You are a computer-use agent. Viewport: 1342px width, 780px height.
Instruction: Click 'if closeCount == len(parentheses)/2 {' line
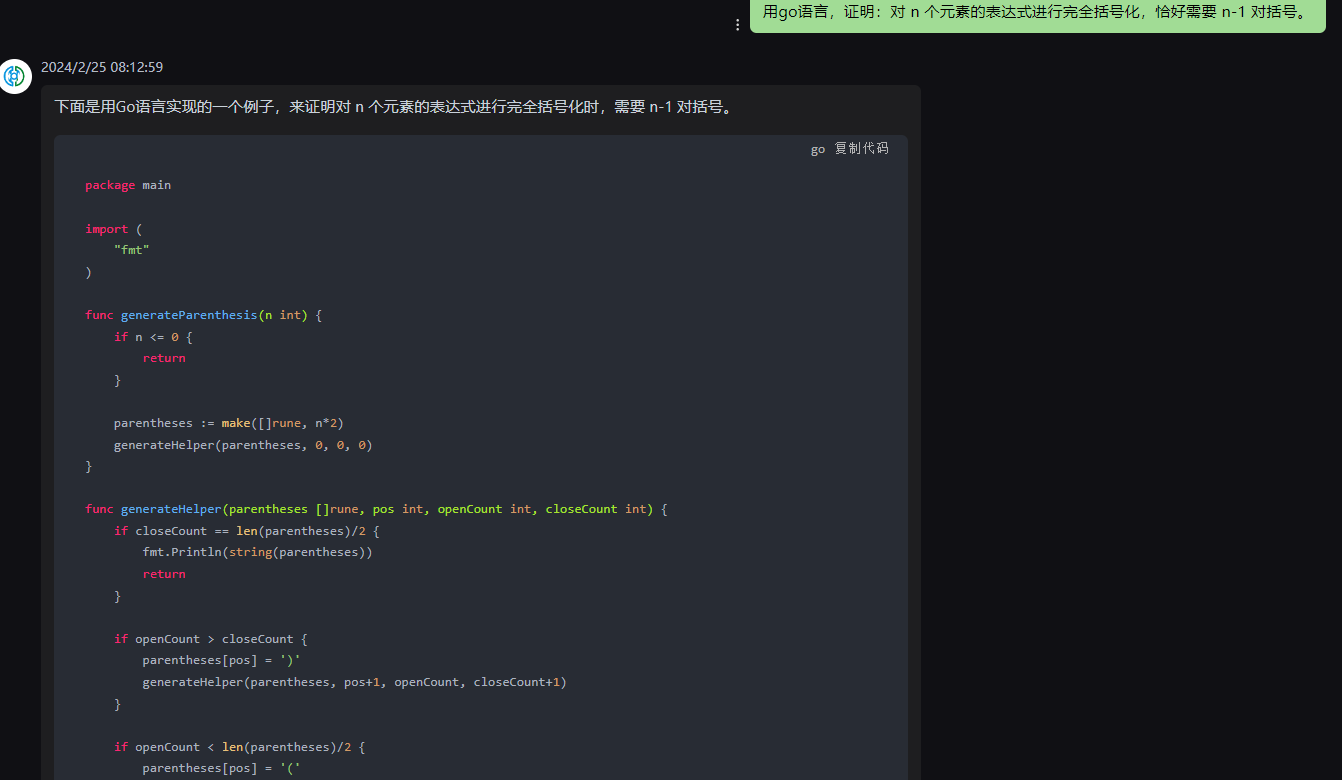coord(247,531)
